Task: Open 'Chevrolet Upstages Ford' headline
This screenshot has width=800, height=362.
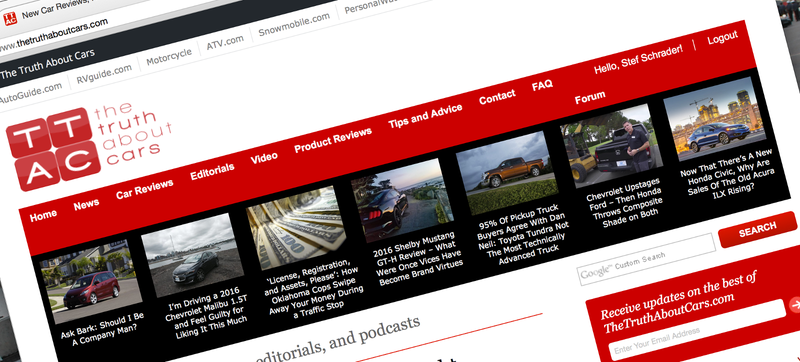Action: (626, 203)
